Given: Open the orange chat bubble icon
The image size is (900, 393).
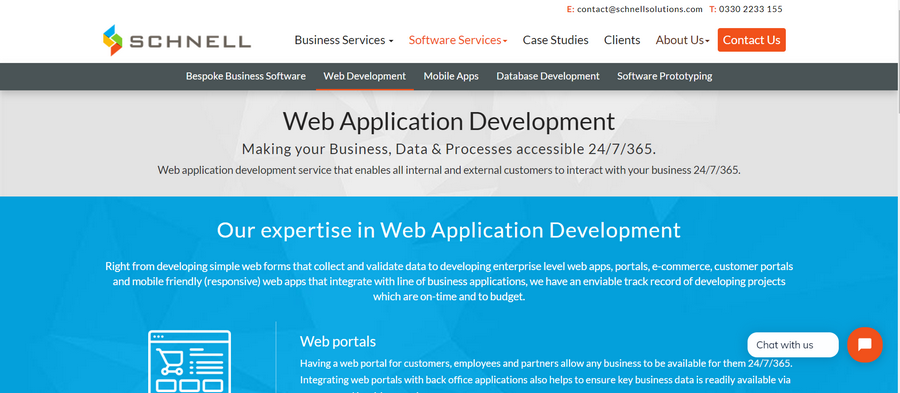Looking at the screenshot, I should 864,344.
